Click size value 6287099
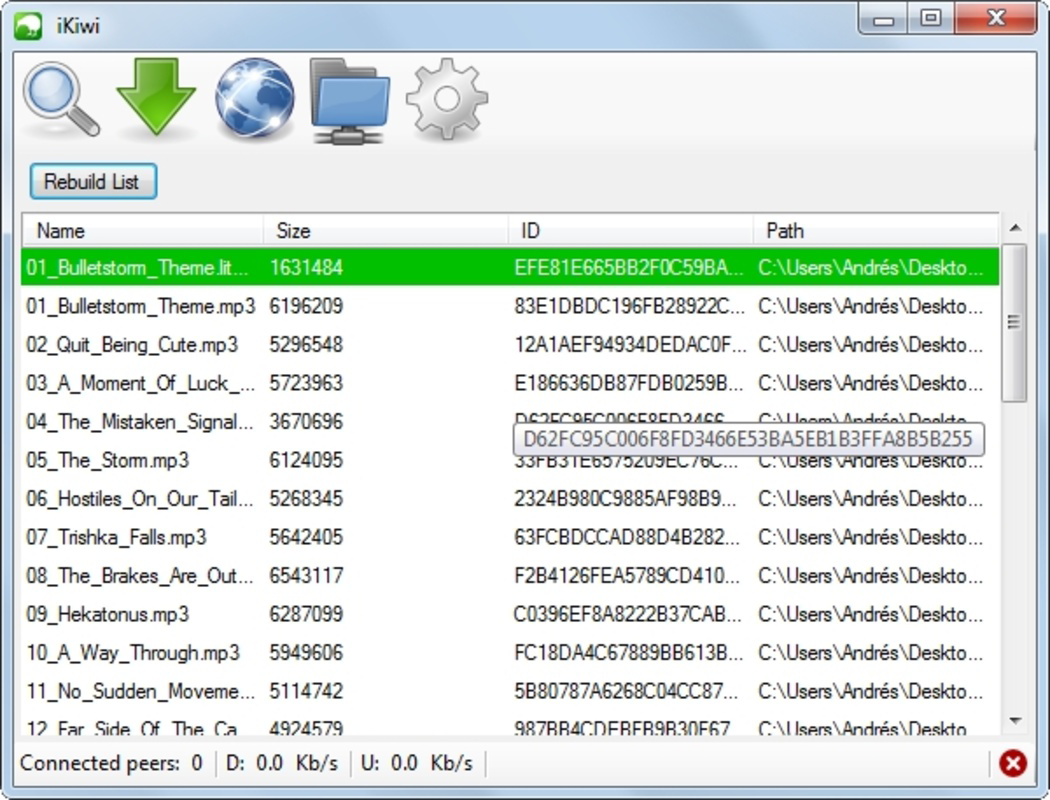This screenshot has width=1050, height=800. click(306, 615)
